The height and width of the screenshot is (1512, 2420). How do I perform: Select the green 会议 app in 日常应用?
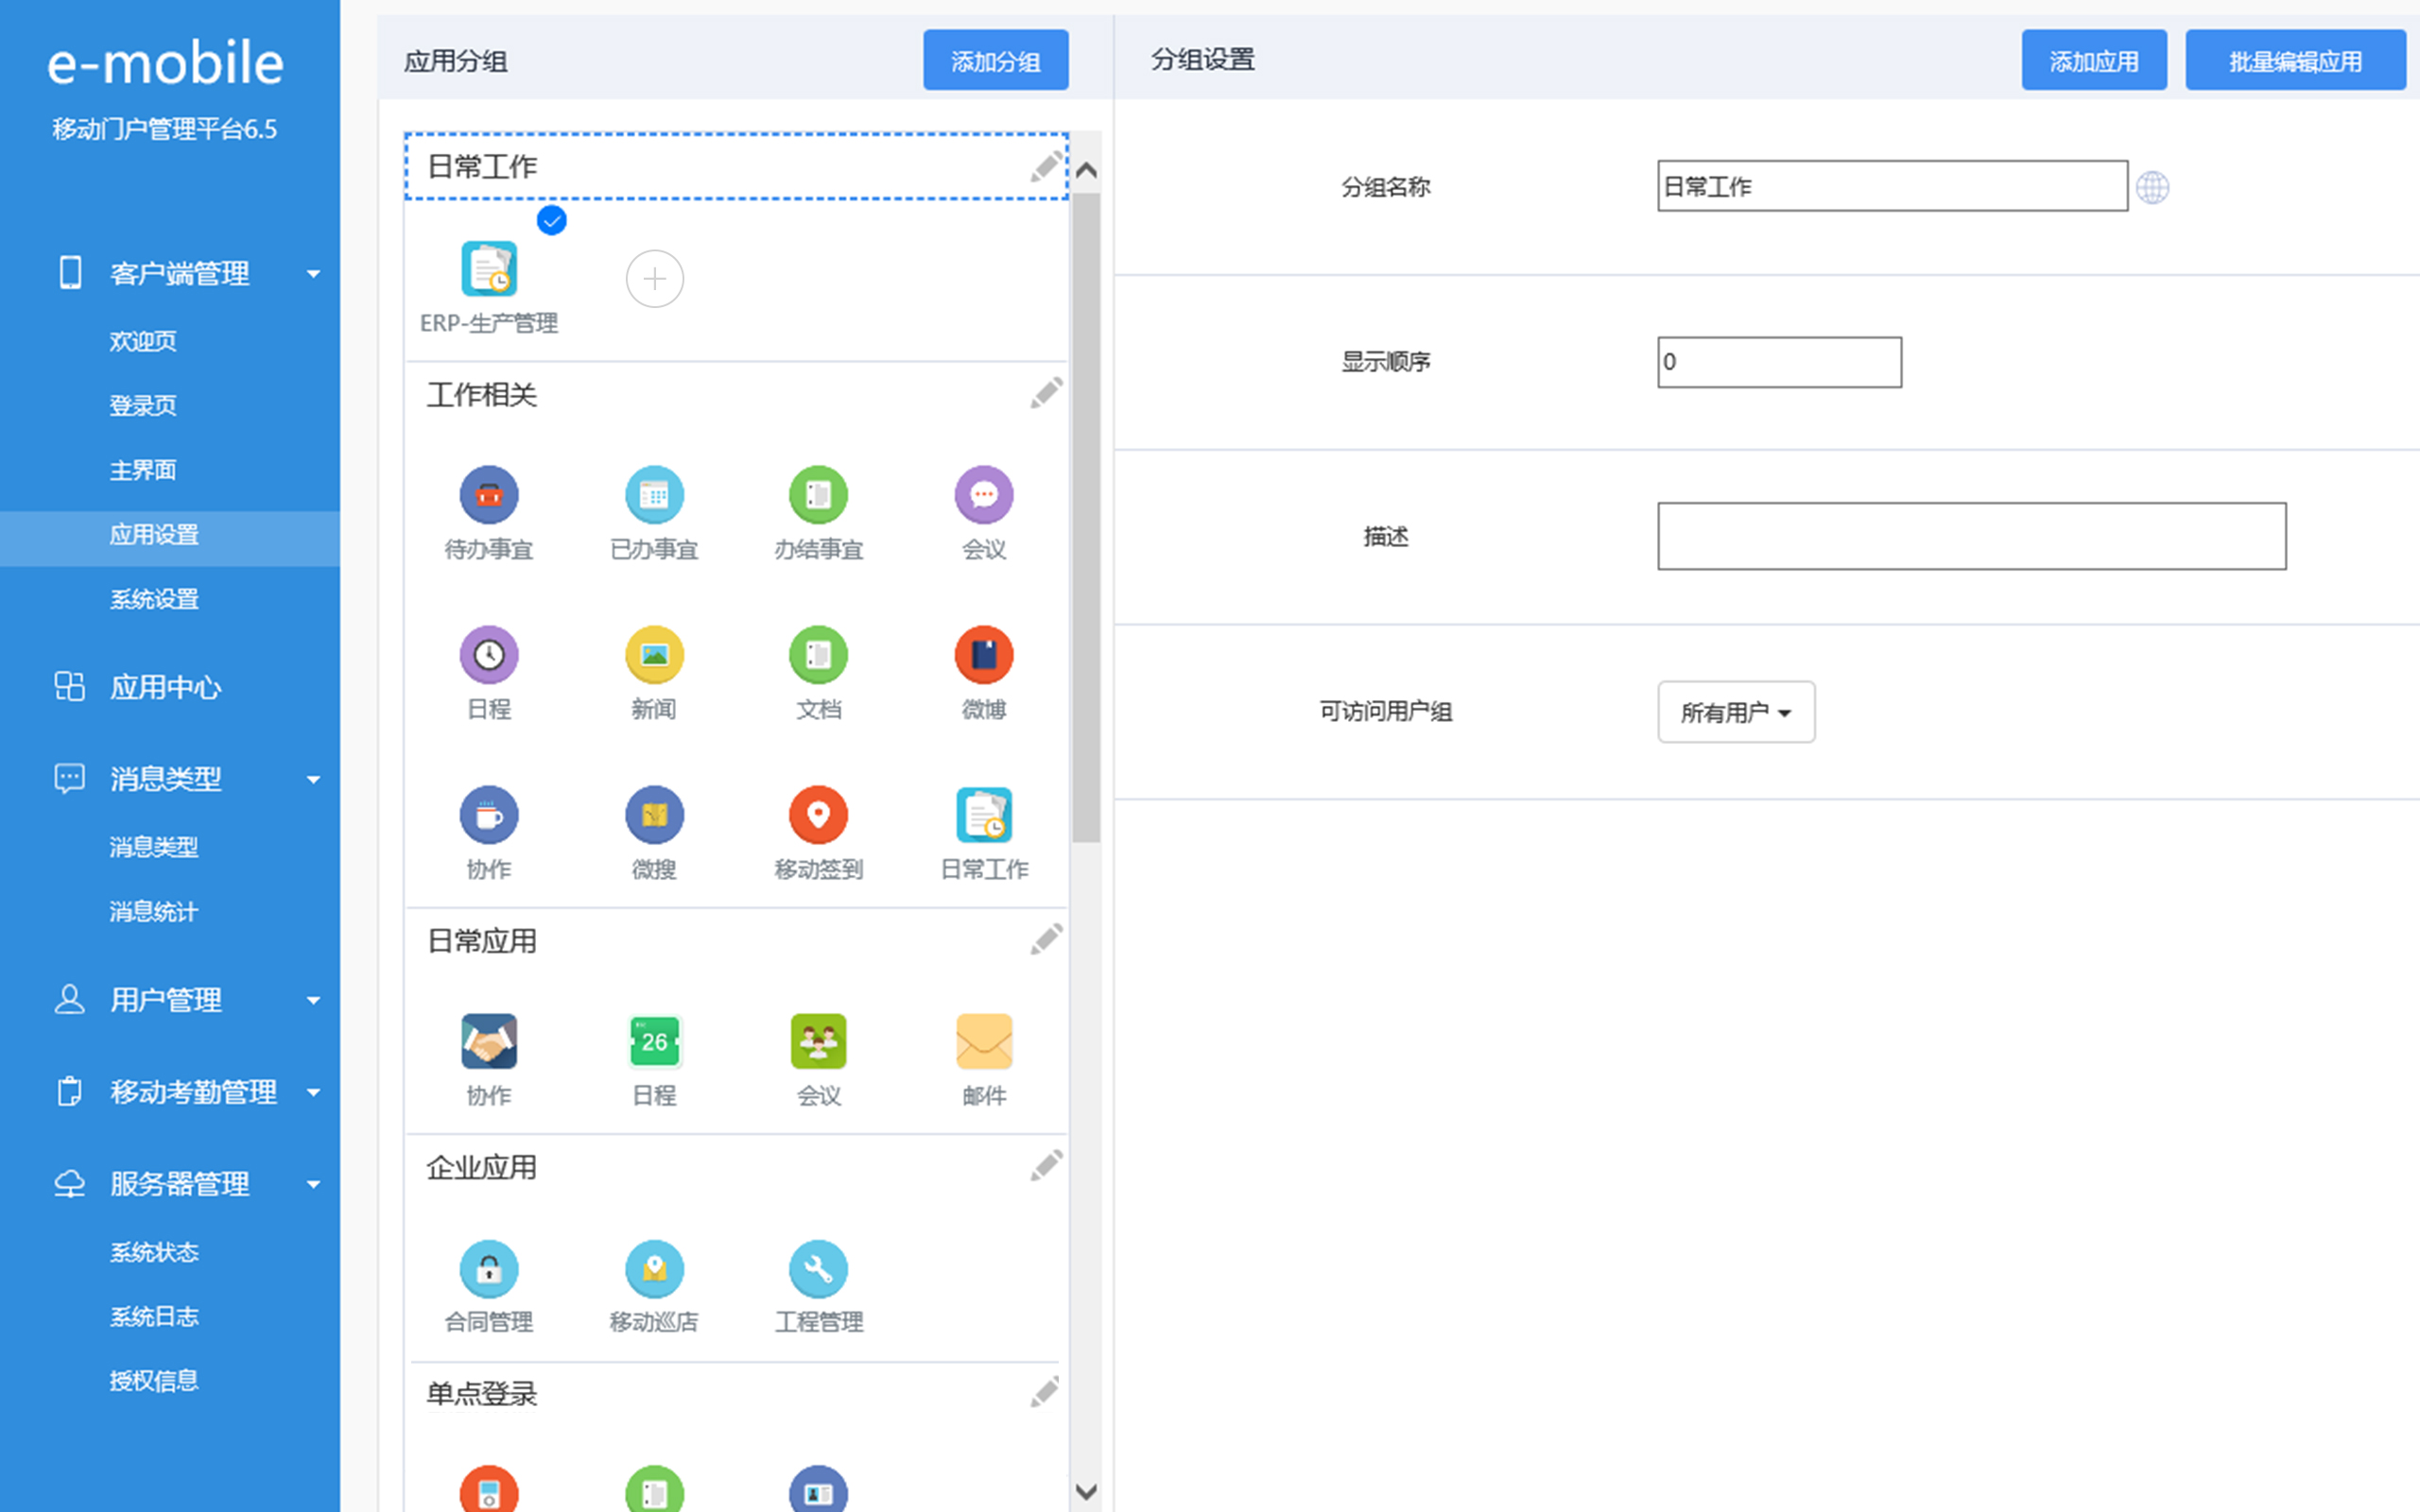(819, 1041)
